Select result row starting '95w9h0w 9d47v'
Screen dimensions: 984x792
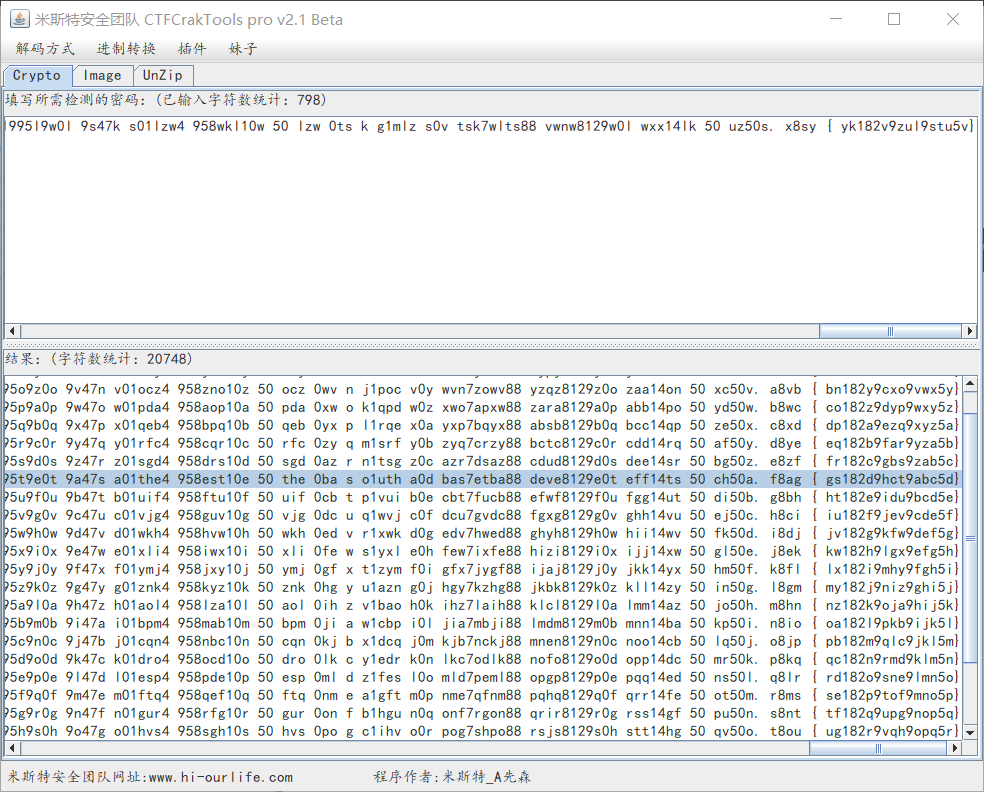click(x=483, y=533)
